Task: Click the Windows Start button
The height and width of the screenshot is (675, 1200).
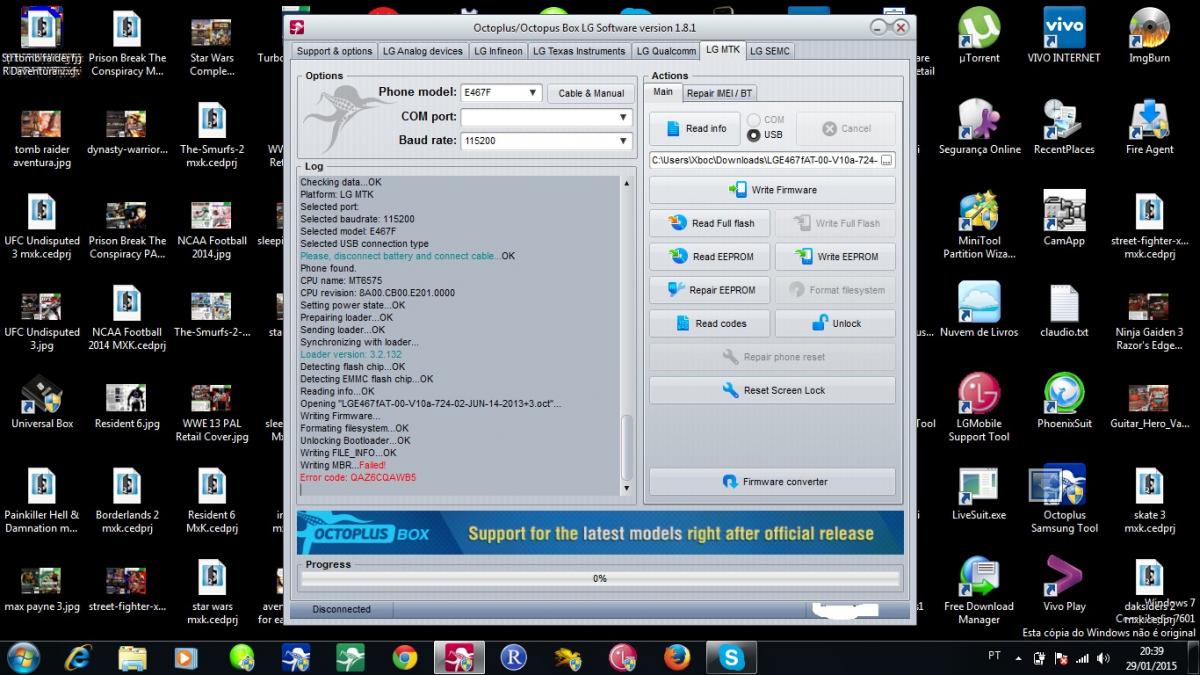Action: [x=22, y=656]
